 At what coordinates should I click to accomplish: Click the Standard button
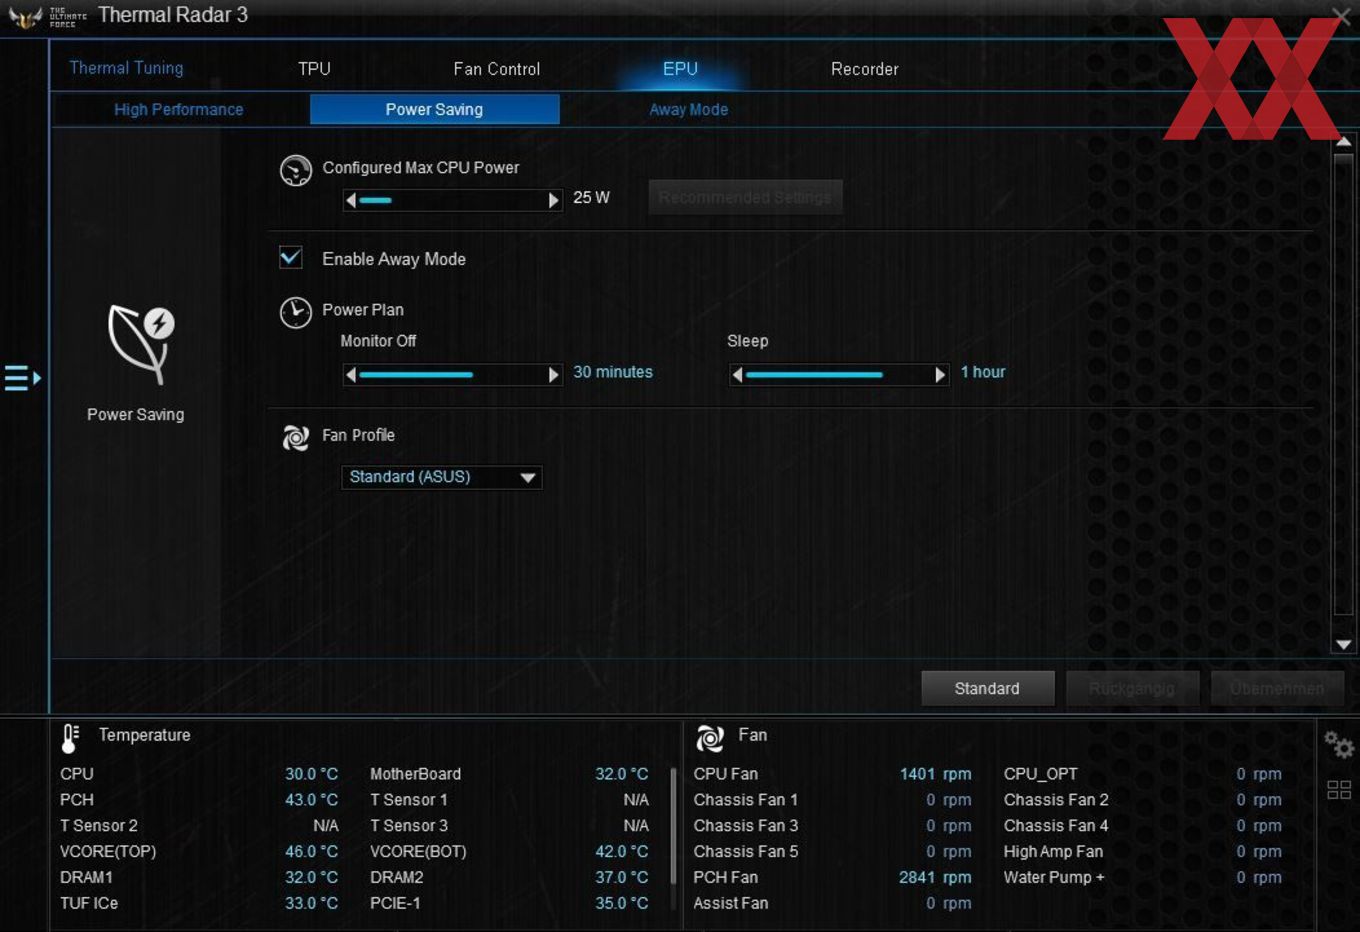pyautogui.click(x=987, y=688)
